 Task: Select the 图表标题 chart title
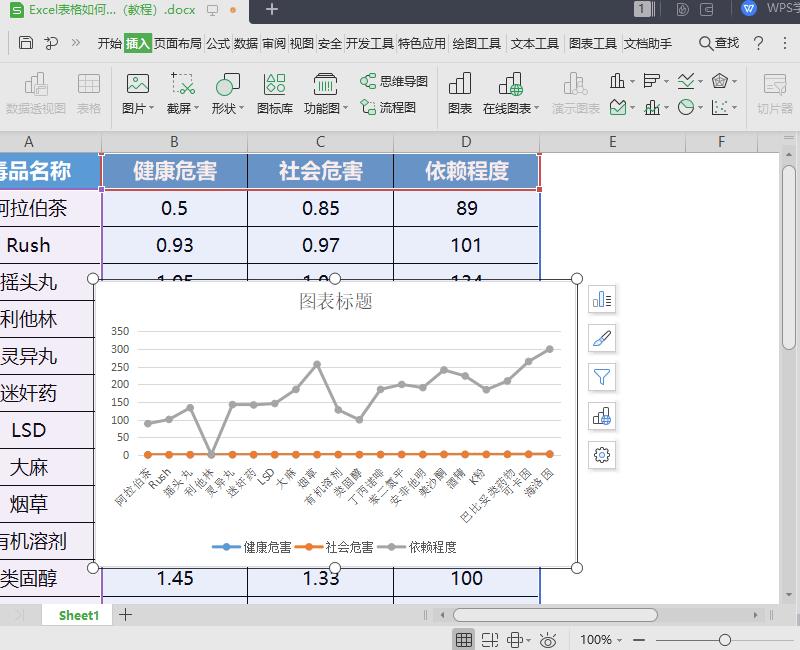pos(337,303)
